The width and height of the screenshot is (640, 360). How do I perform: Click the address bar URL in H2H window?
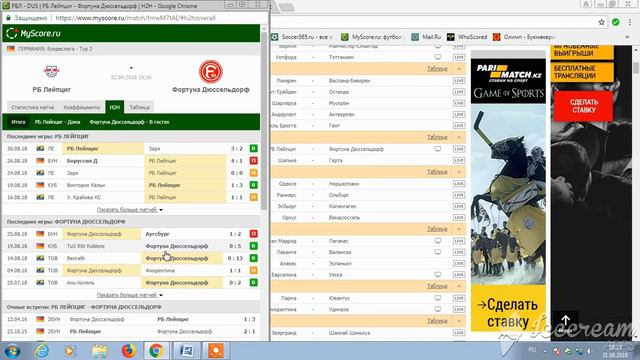136,18
